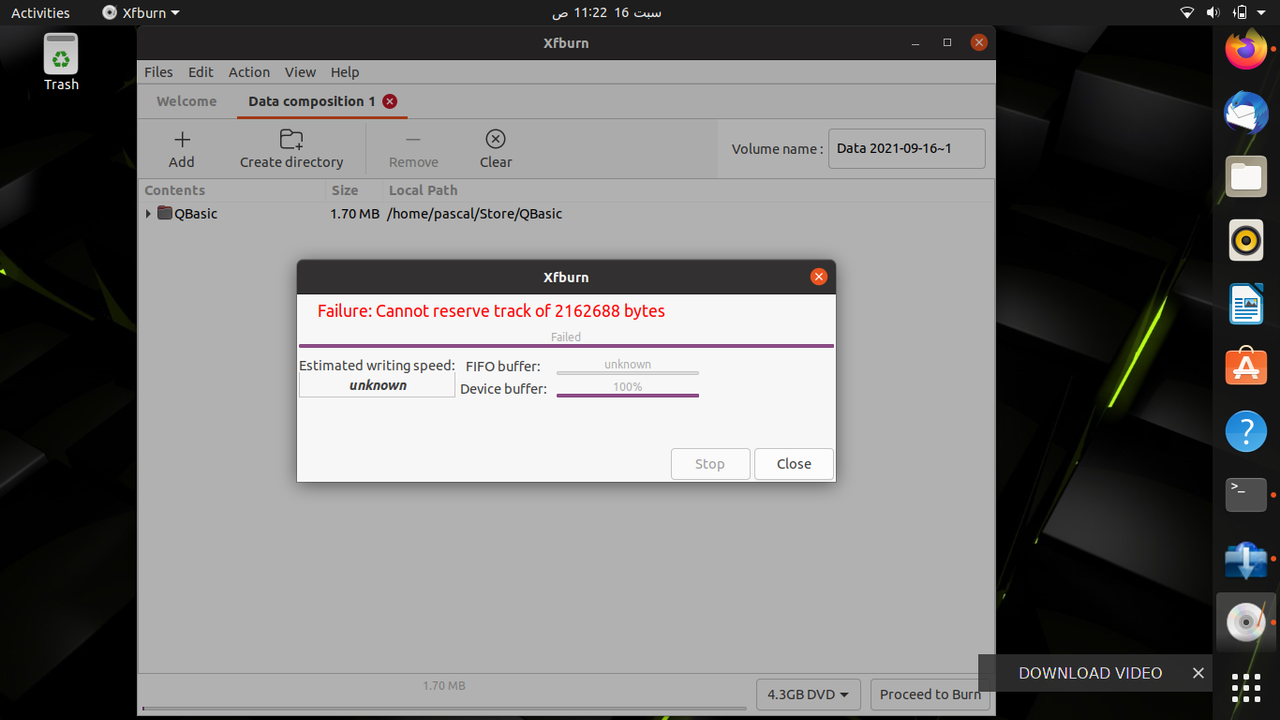Click the Create directory toolbar icon
The width and height of the screenshot is (1280, 720).
click(292, 139)
